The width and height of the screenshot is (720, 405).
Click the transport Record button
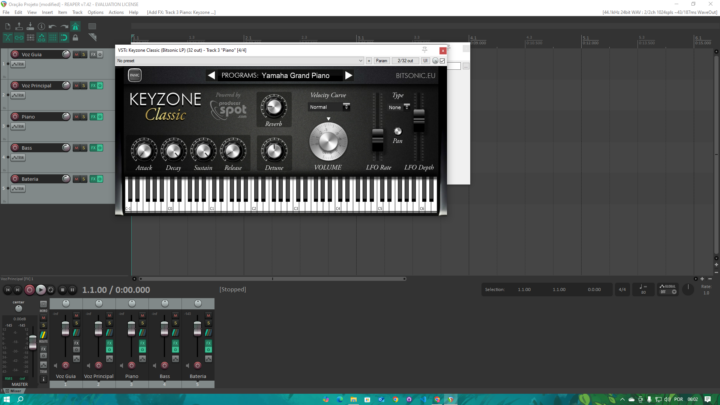(29, 290)
